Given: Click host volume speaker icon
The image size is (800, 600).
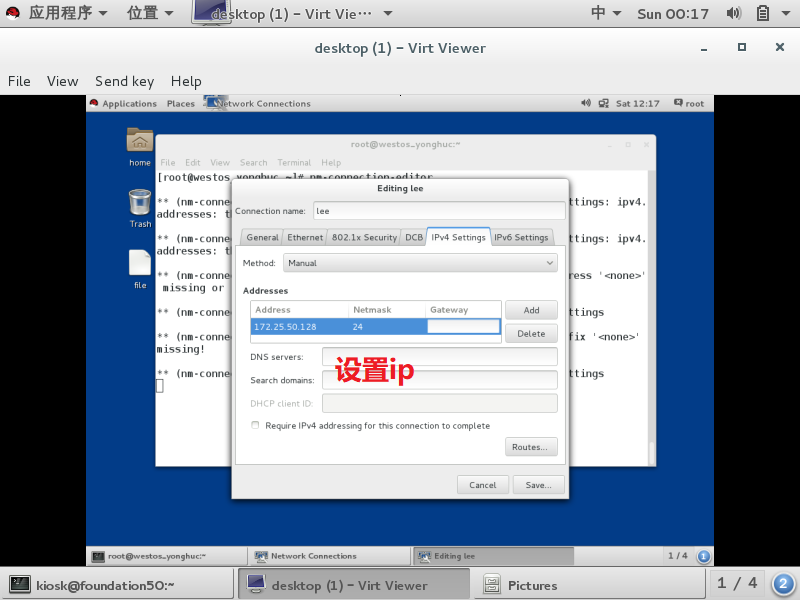Looking at the screenshot, I should 734,13.
